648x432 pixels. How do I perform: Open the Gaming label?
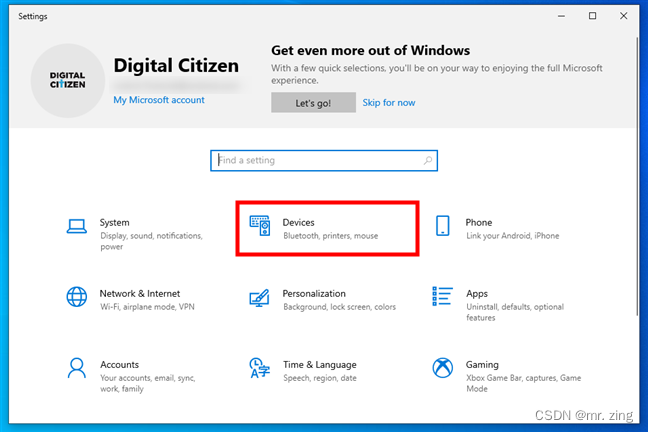point(482,365)
